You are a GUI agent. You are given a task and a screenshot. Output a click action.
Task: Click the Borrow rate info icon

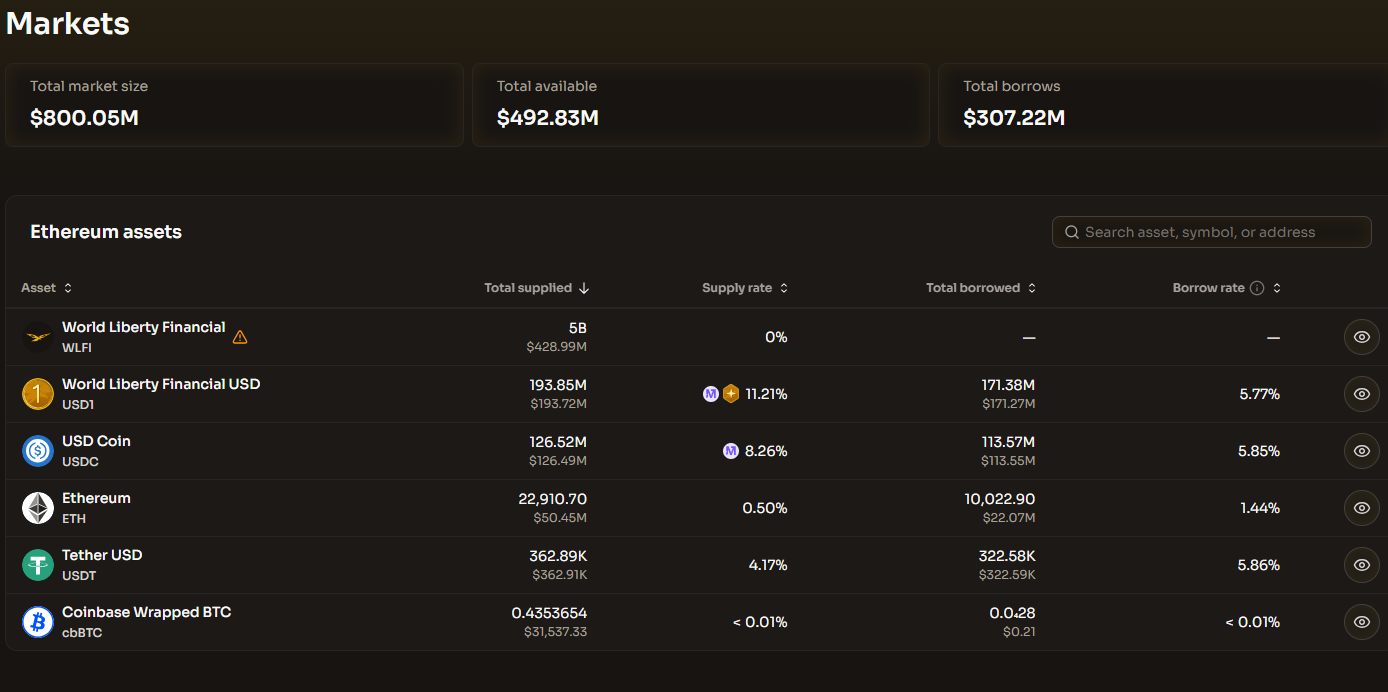pos(1257,288)
